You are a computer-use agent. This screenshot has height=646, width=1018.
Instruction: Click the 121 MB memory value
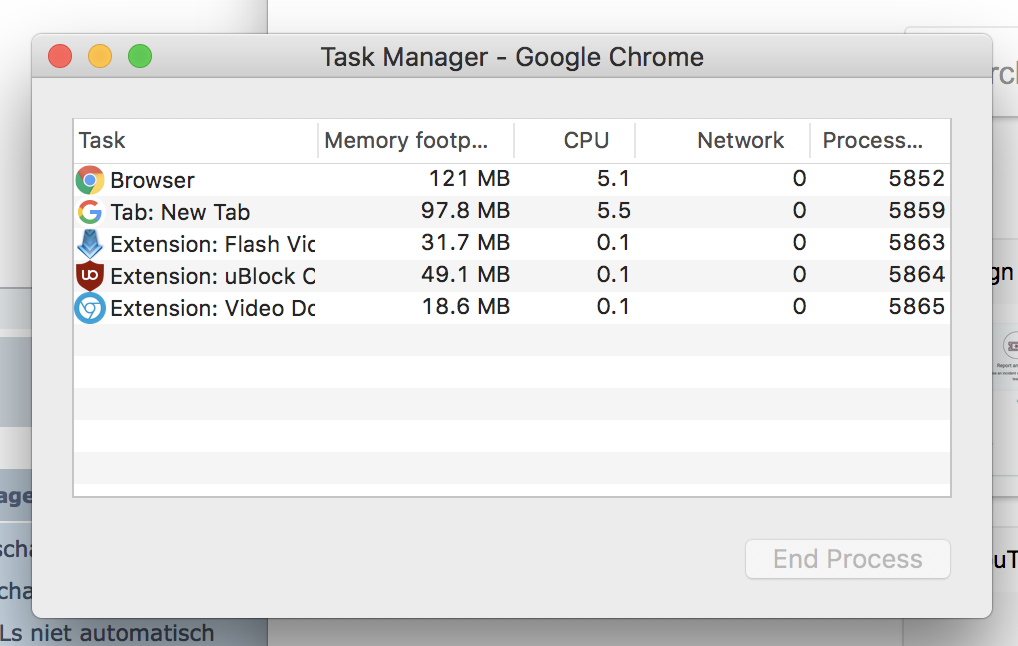(x=469, y=179)
